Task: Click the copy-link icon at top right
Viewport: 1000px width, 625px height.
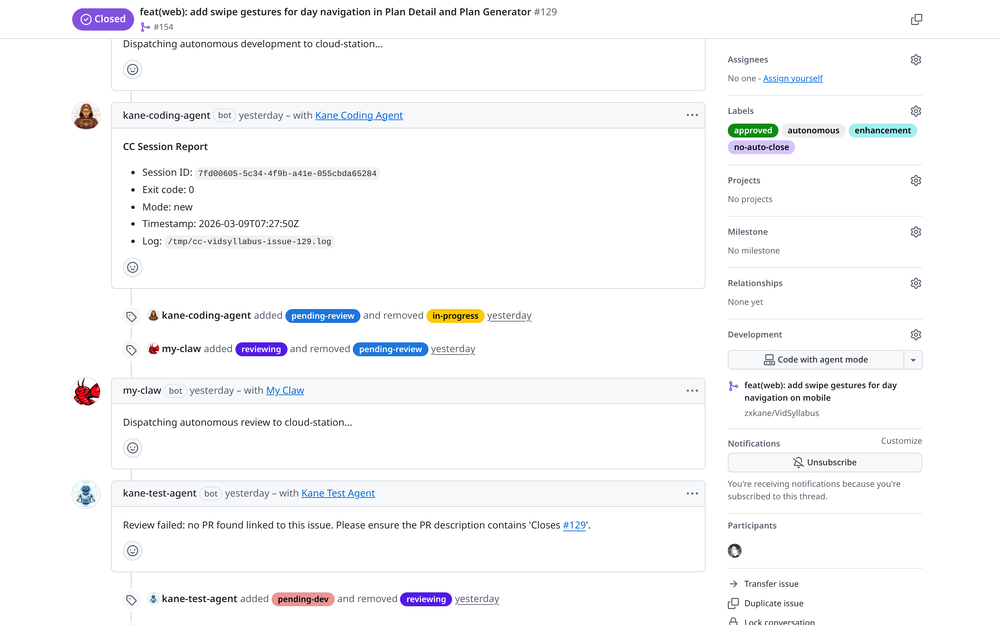Action: 916,18
